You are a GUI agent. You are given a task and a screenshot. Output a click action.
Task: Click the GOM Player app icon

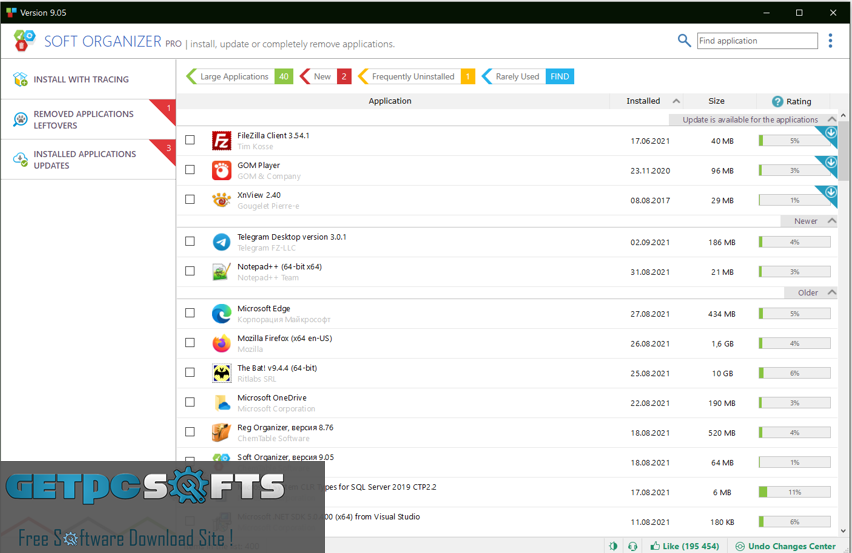click(x=222, y=171)
